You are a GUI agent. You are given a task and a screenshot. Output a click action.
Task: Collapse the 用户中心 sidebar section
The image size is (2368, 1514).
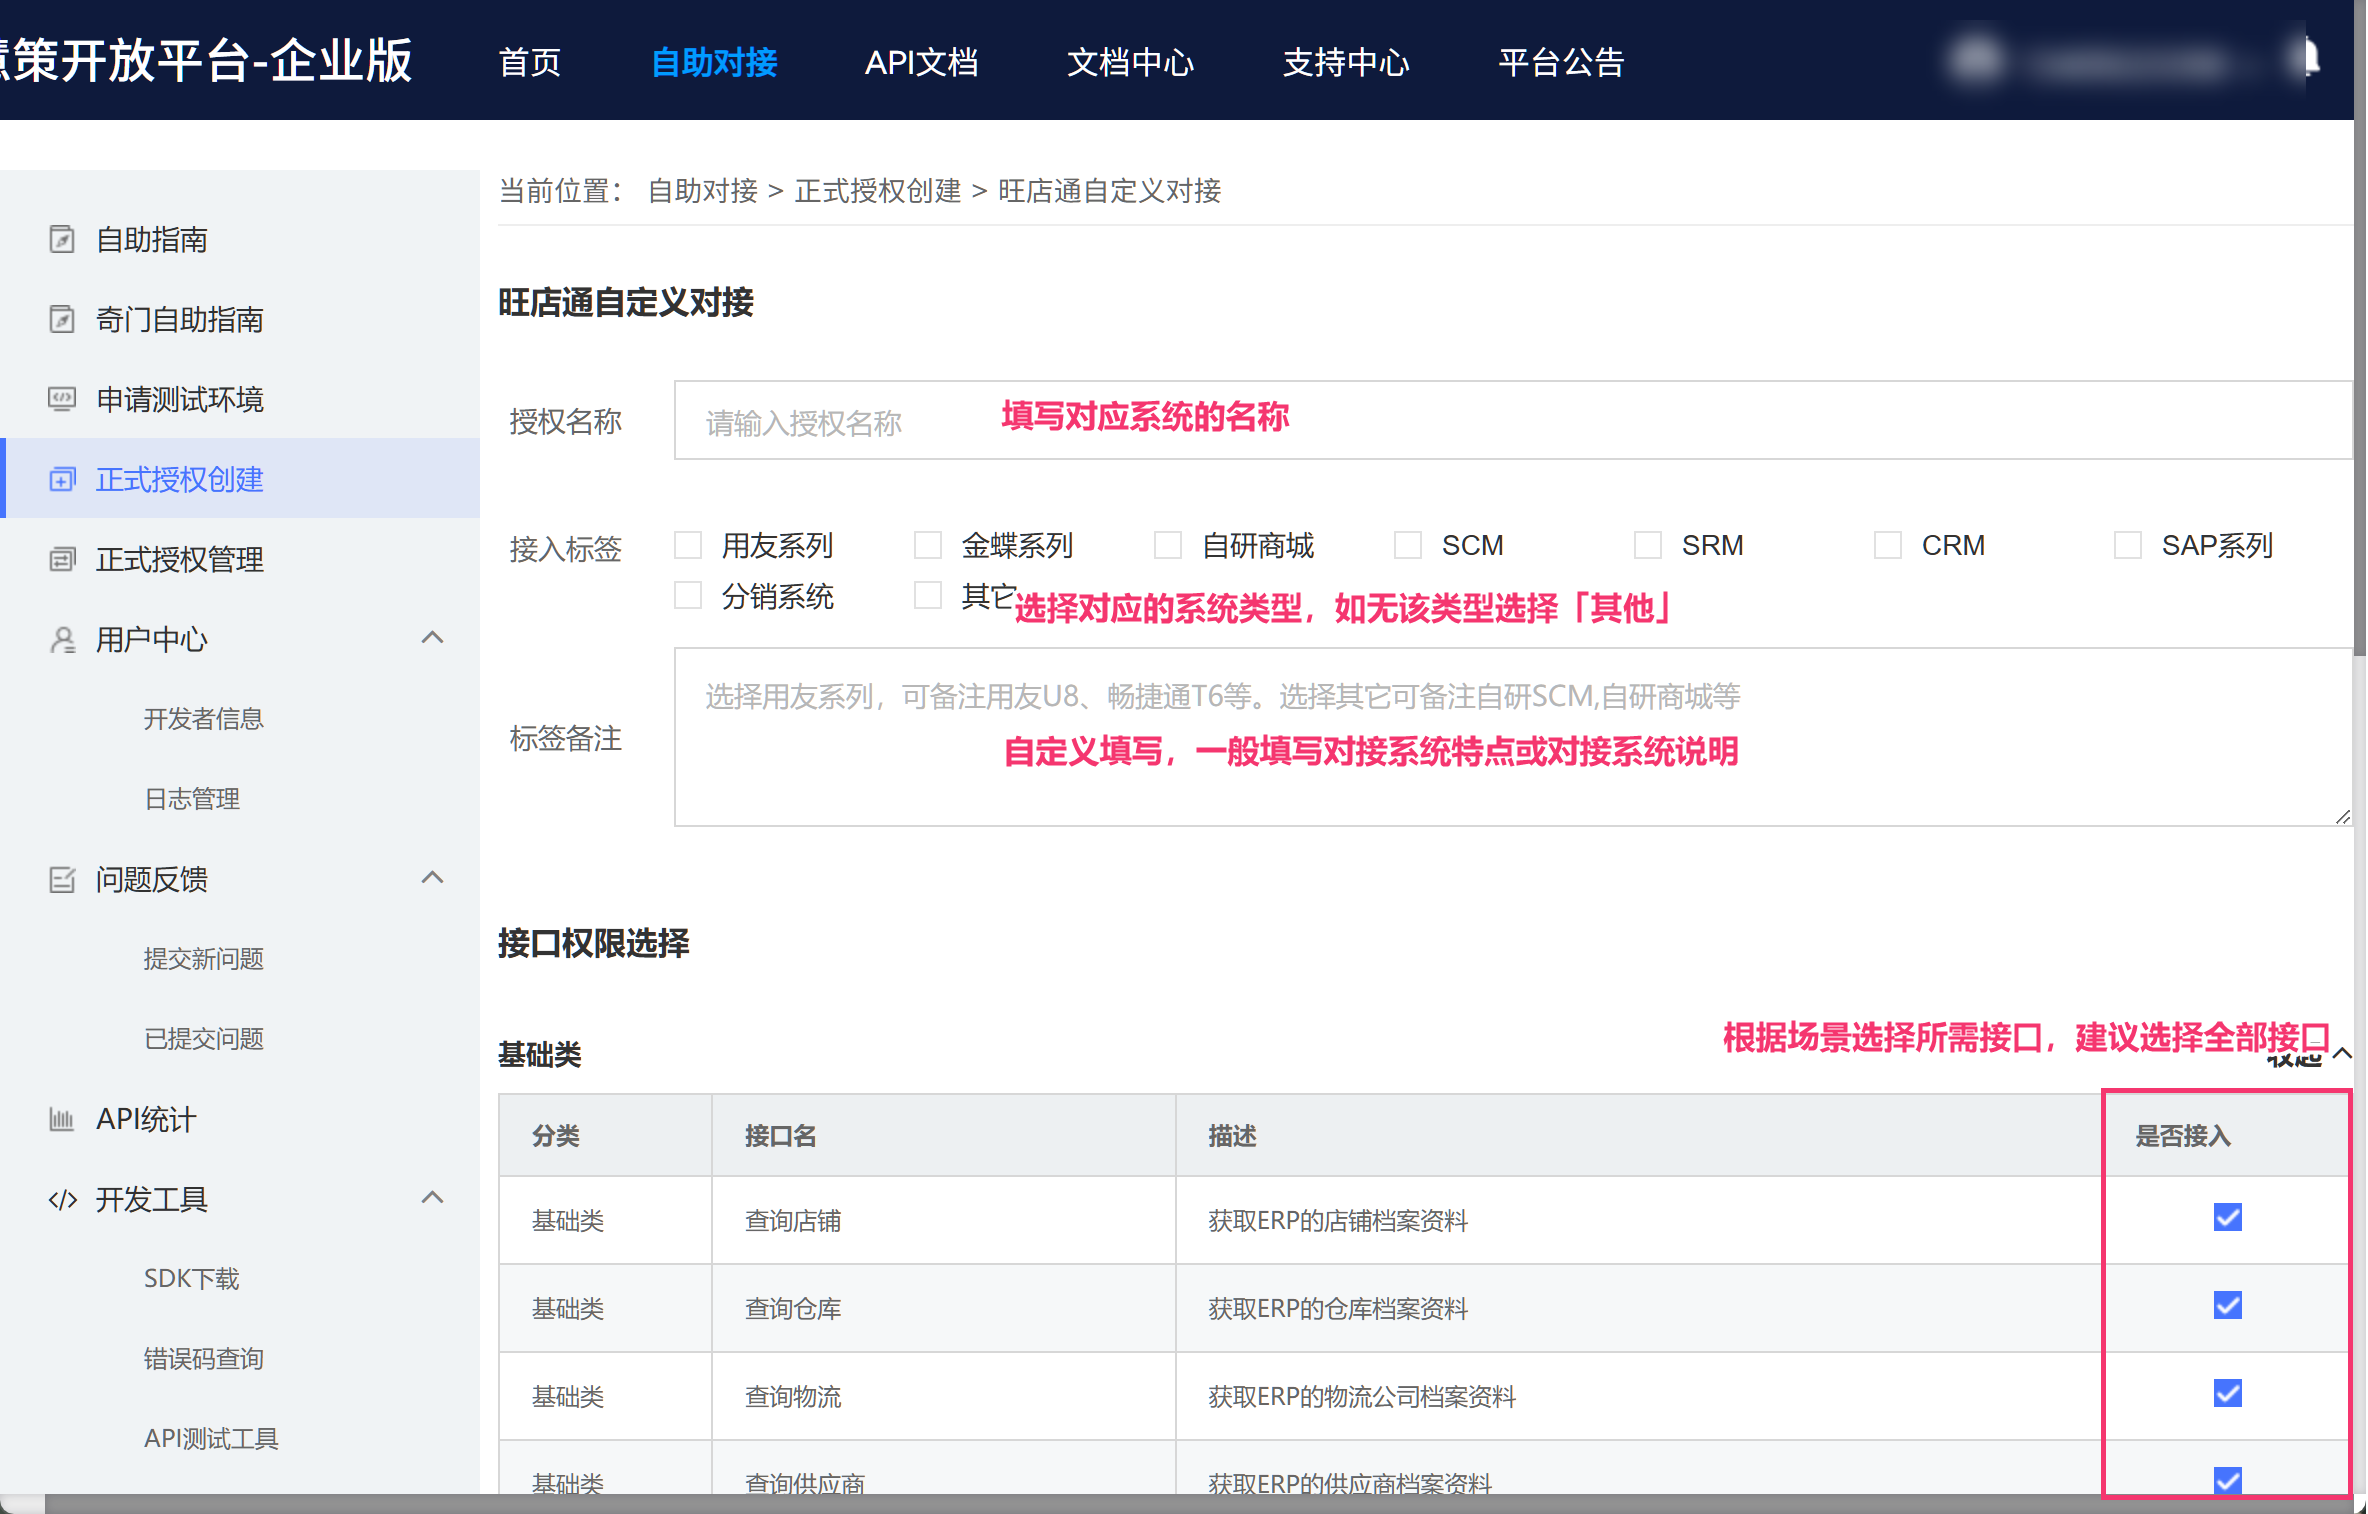tap(432, 638)
